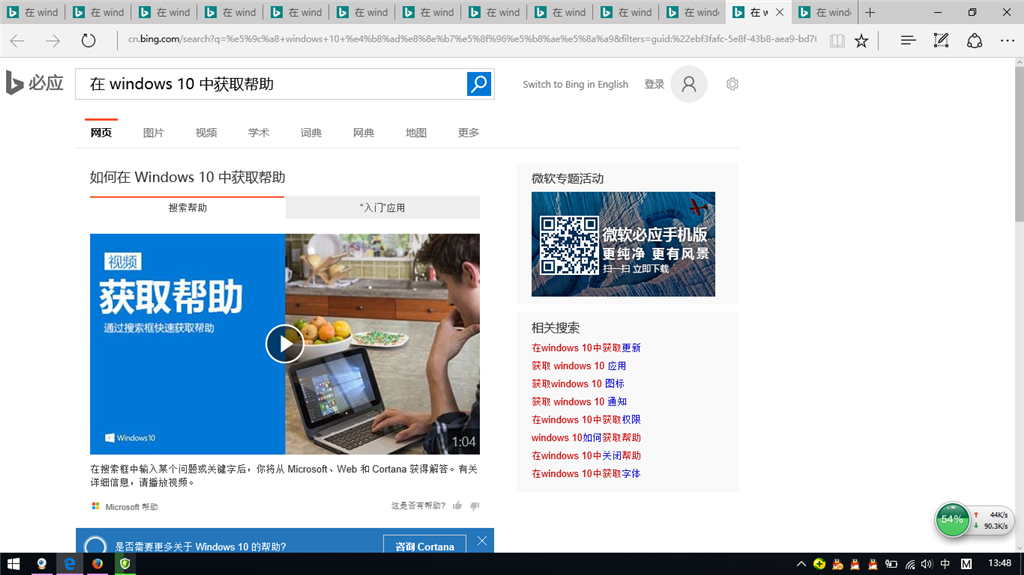Image resolution: width=1024 pixels, height=575 pixels.
Task: Open related search windows 10如何获取帮助
Action: coord(586,438)
